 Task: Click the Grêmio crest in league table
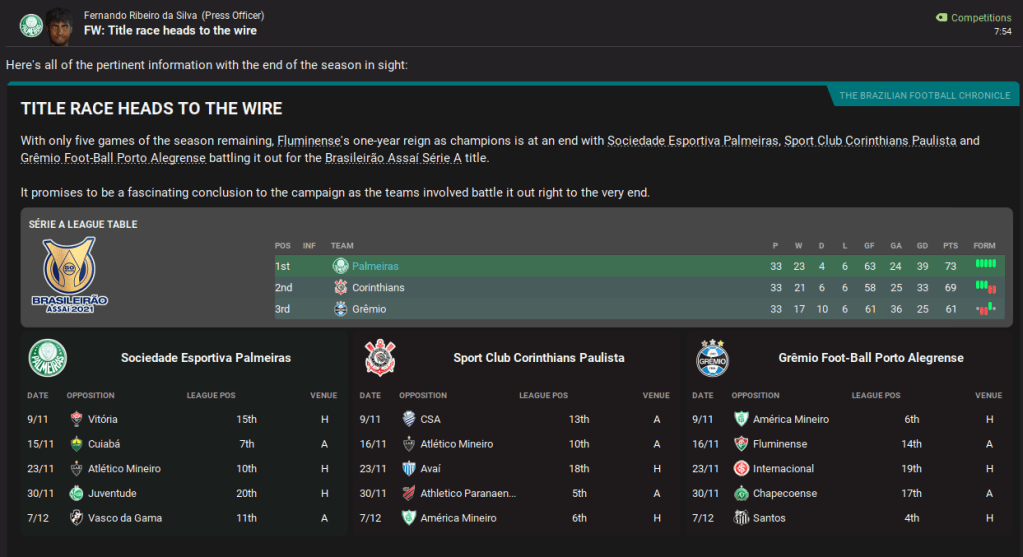pyautogui.click(x=340, y=310)
